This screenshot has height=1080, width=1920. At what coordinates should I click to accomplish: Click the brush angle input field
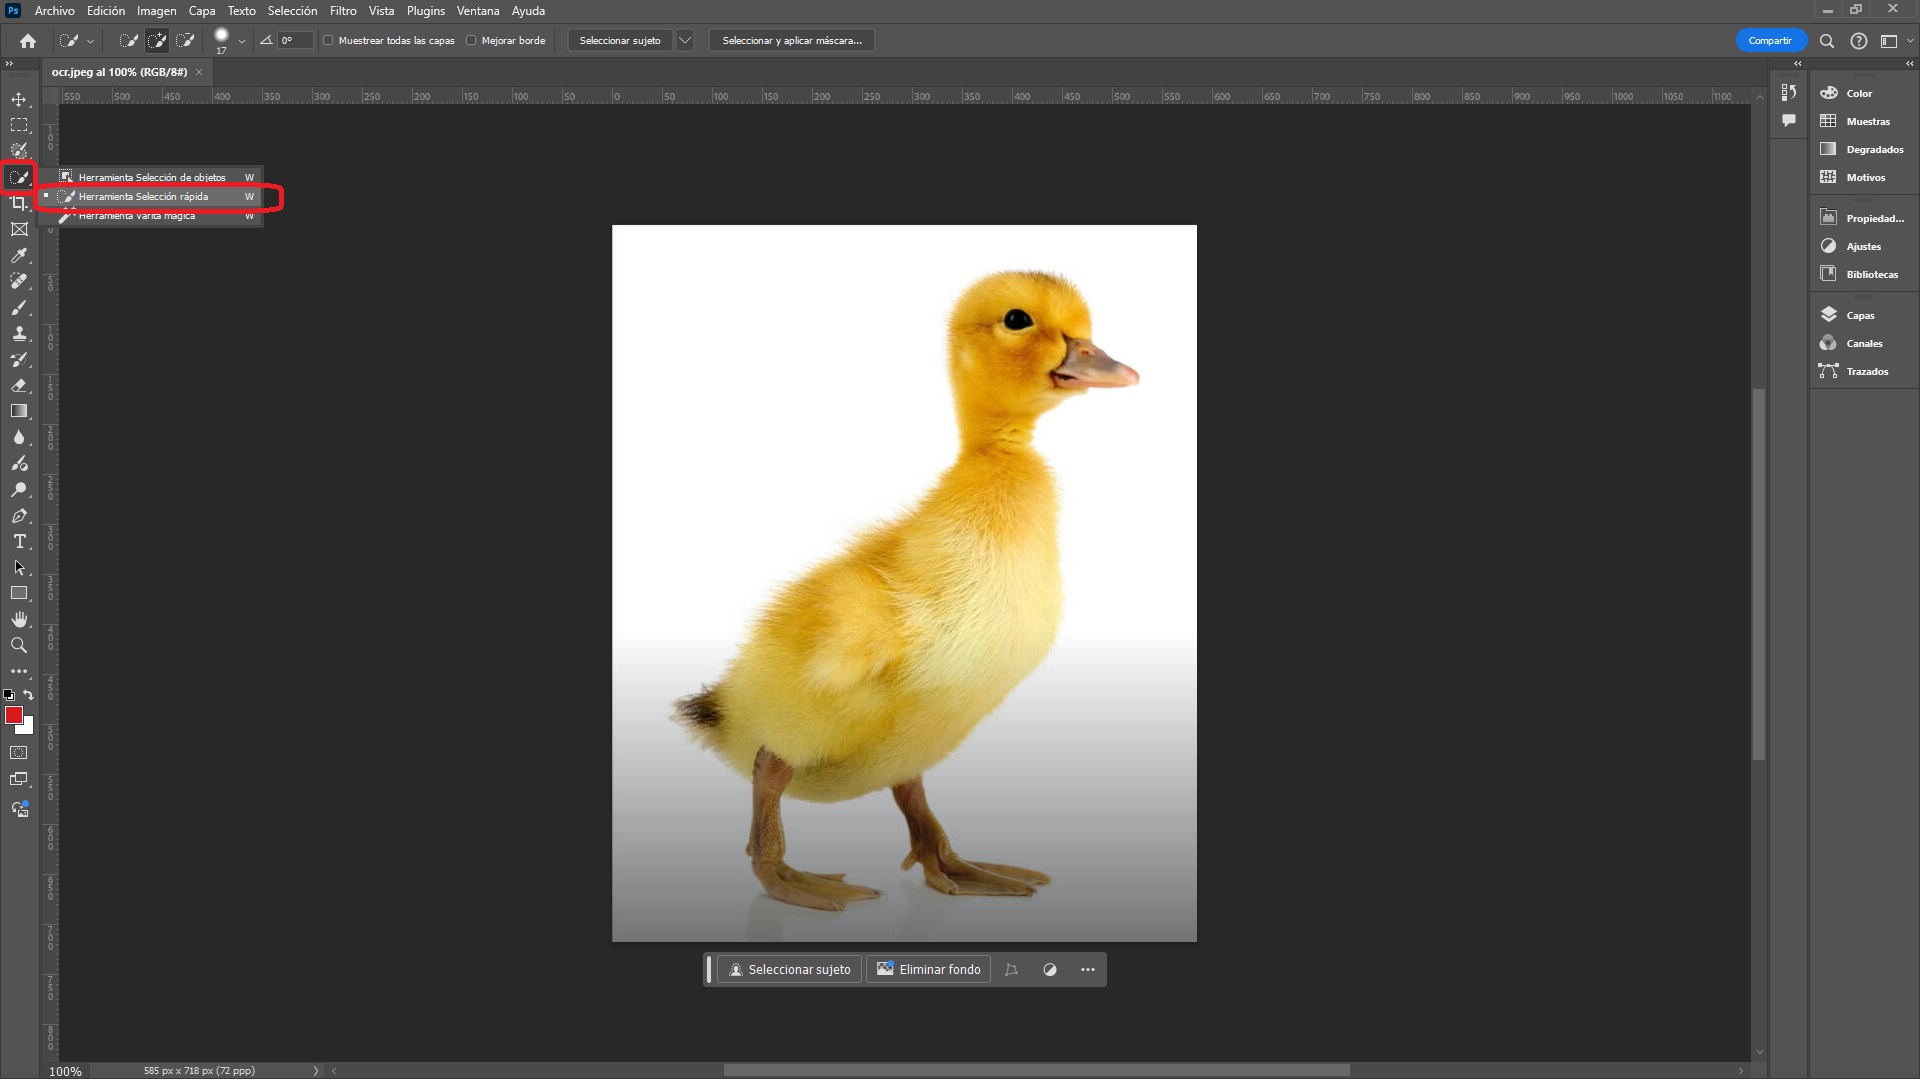pyautogui.click(x=295, y=41)
